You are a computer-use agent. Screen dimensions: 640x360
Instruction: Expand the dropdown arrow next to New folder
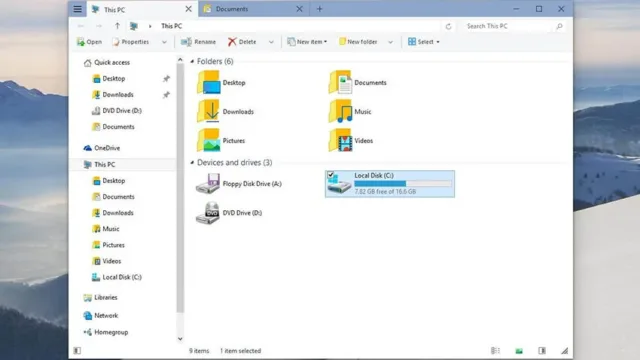[390, 42]
